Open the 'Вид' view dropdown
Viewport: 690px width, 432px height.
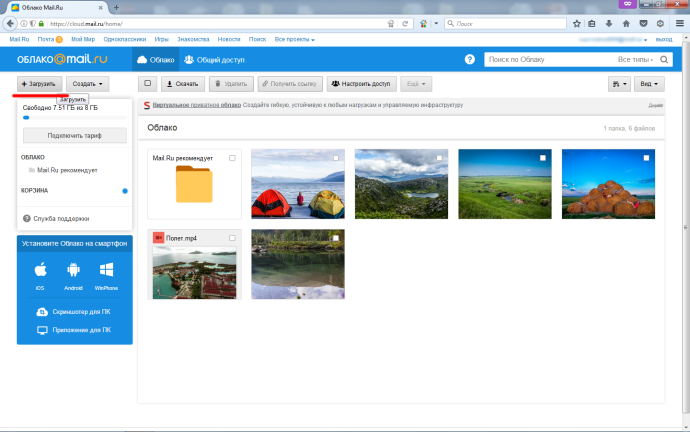(x=650, y=85)
